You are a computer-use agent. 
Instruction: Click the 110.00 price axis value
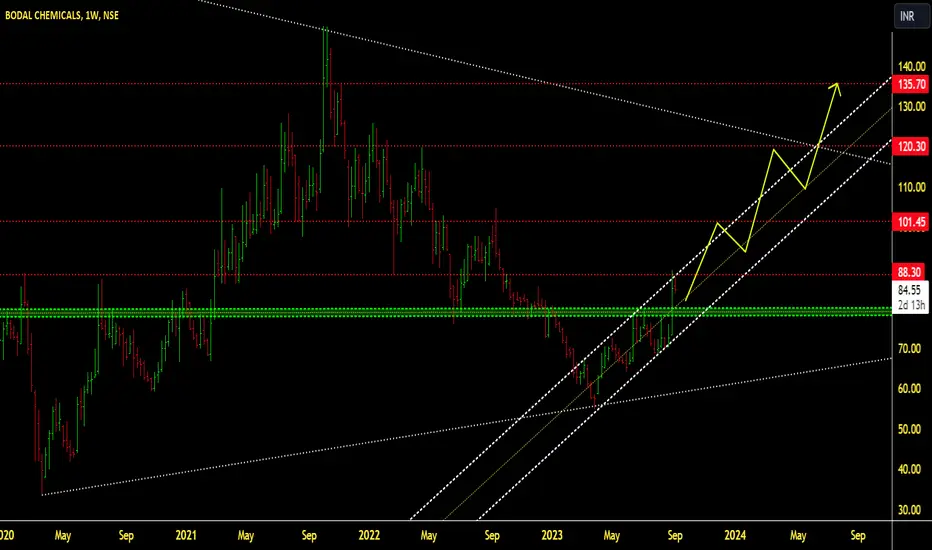coord(911,187)
